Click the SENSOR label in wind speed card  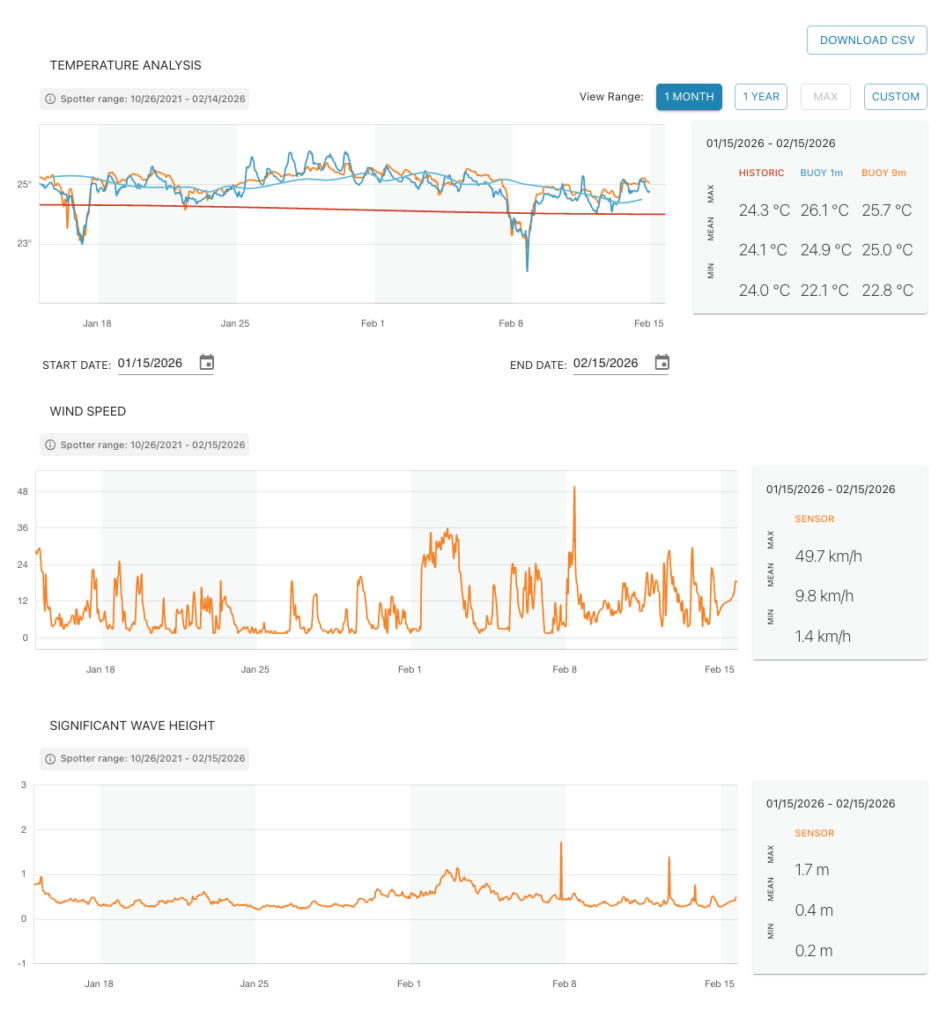[x=814, y=519]
